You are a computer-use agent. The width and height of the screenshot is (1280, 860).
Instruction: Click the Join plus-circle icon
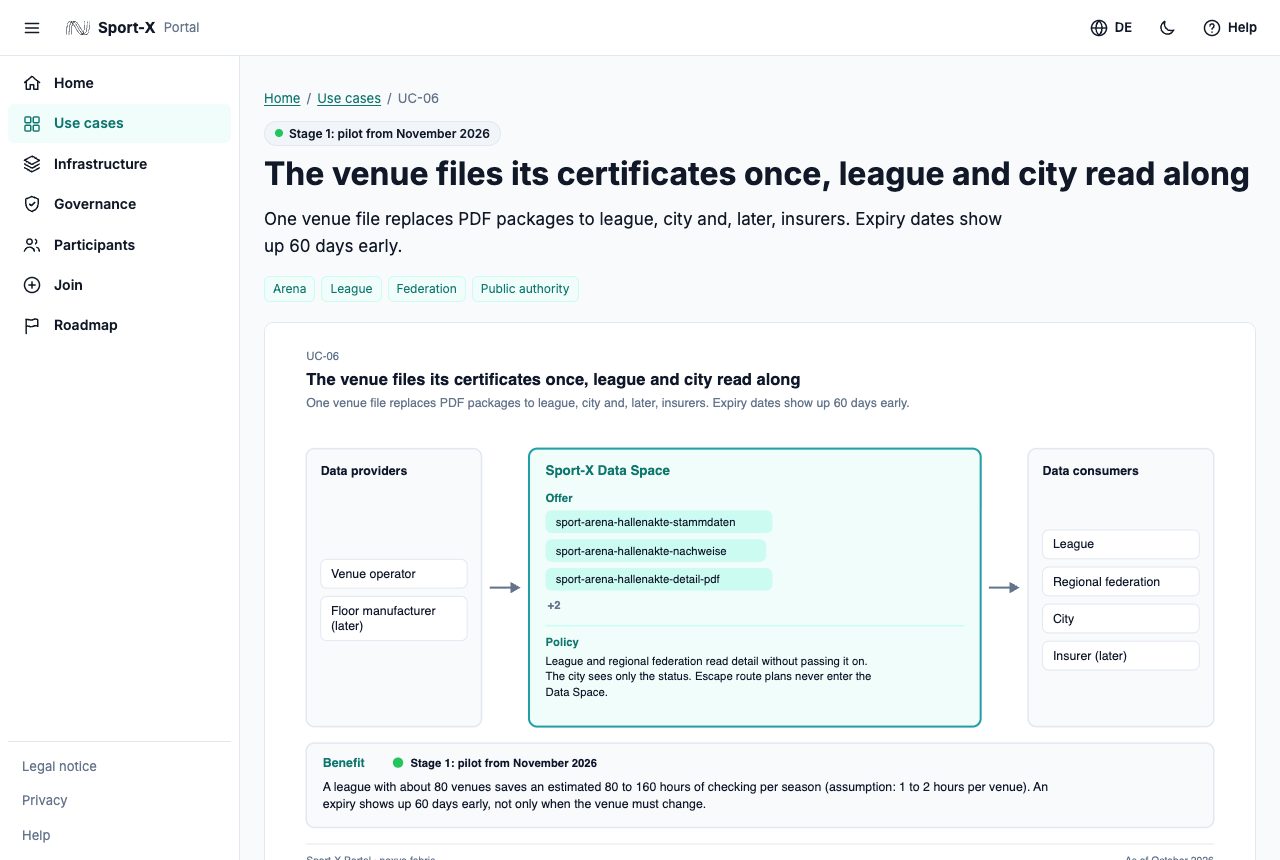click(x=32, y=285)
